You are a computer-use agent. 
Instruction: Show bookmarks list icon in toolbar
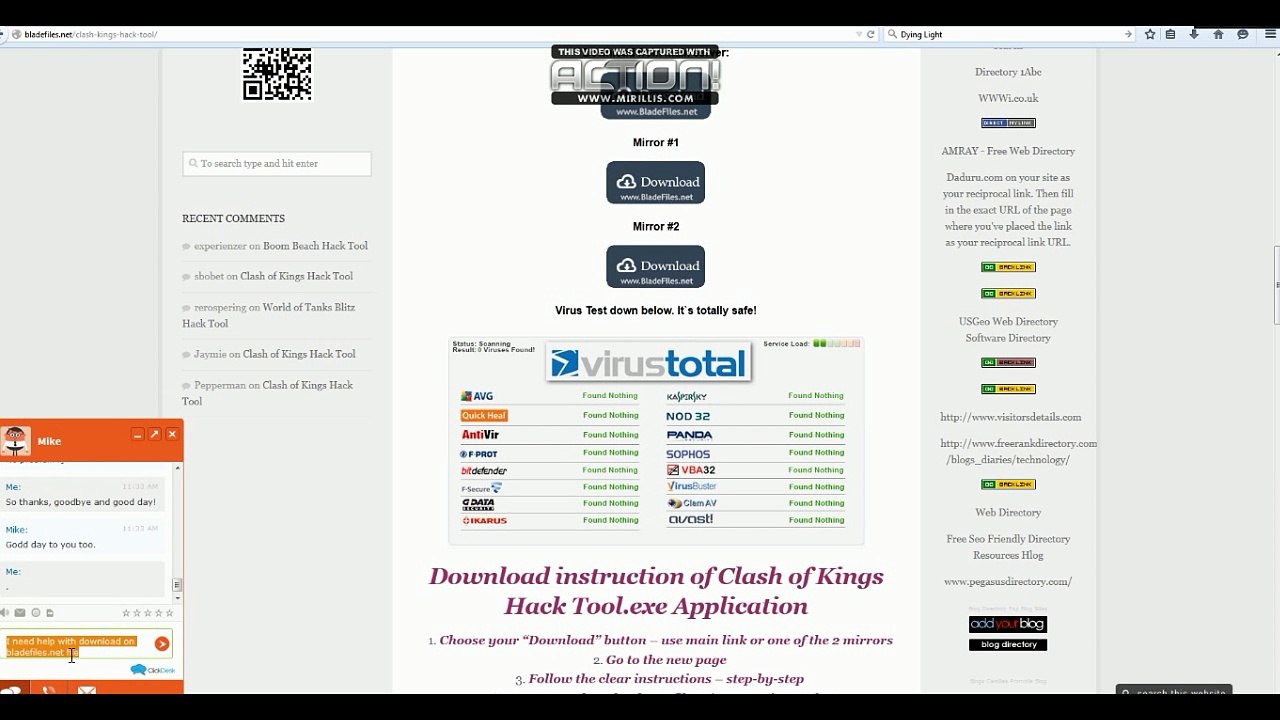pyautogui.click(x=1172, y=34)
